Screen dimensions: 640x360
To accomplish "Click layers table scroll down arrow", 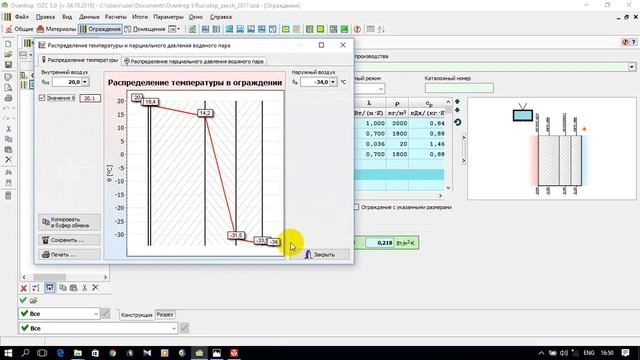I will pyautogui.click(x=448, y=188).
